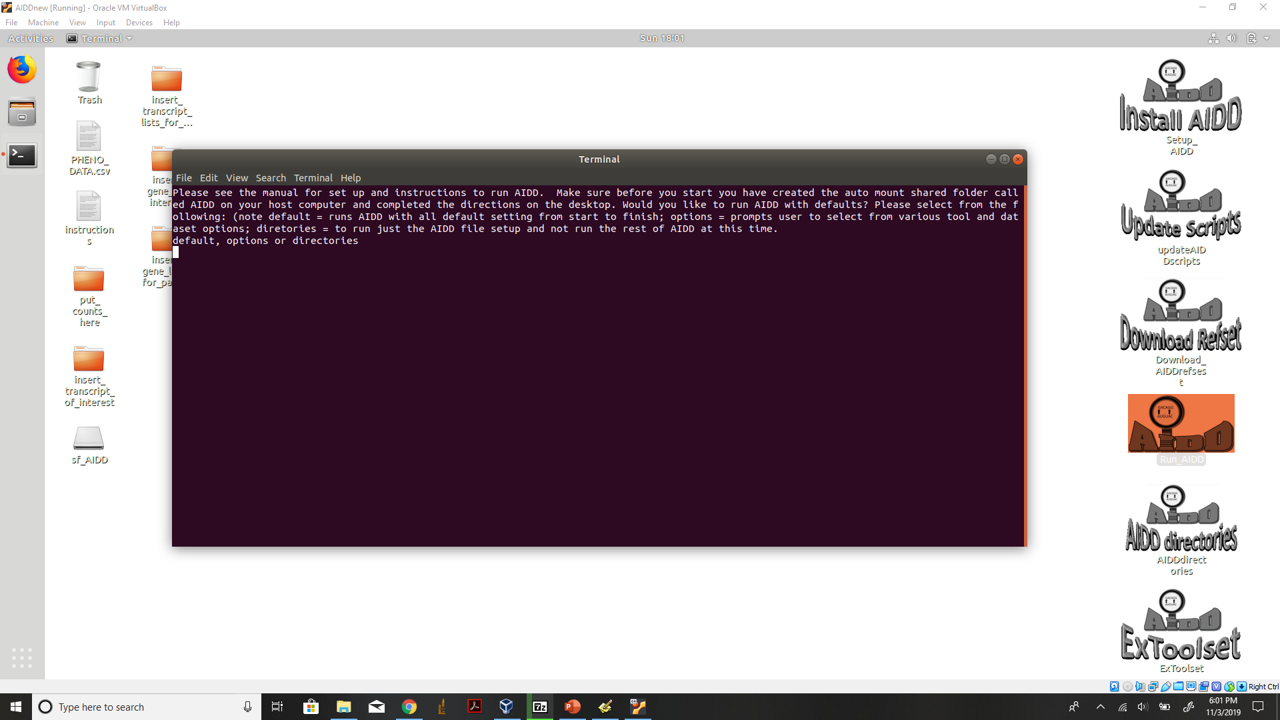Open Microsoft Store on the taskbar
Image resolution: width=1280 pixels, height=720 pixels.
coord(311,706)
